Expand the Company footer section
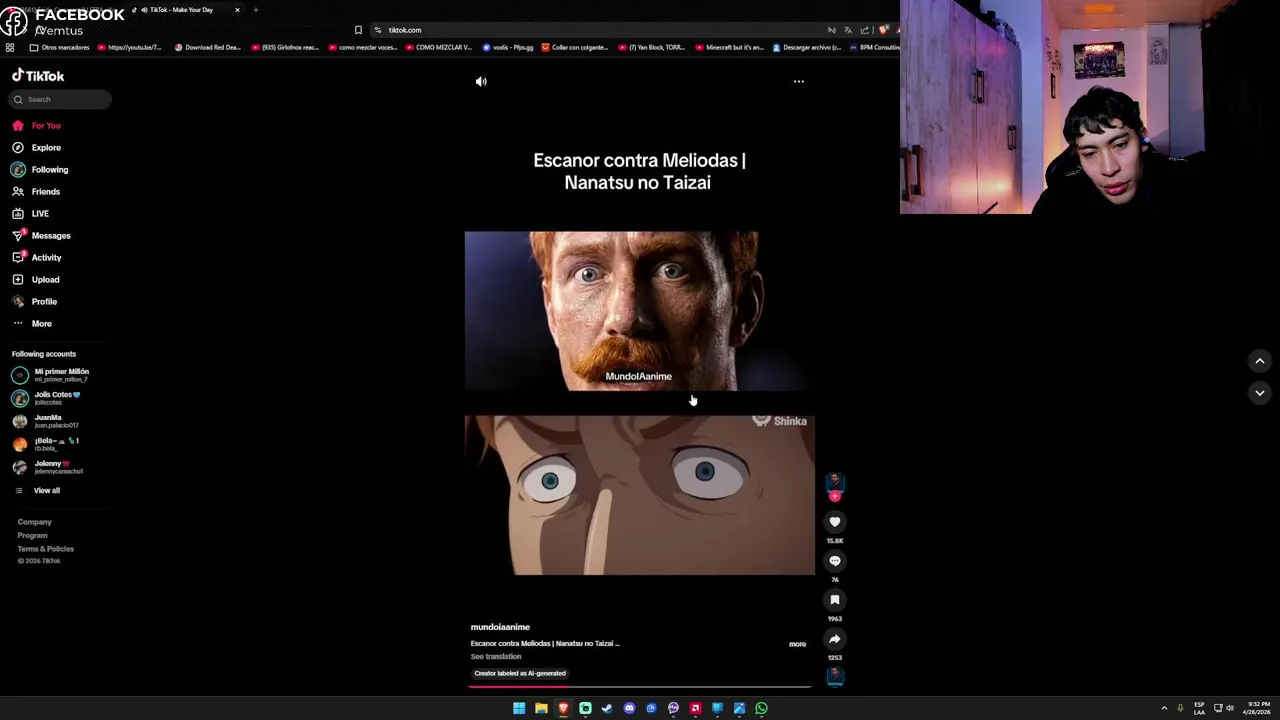 pyautogui.click(x=34, y=522)
